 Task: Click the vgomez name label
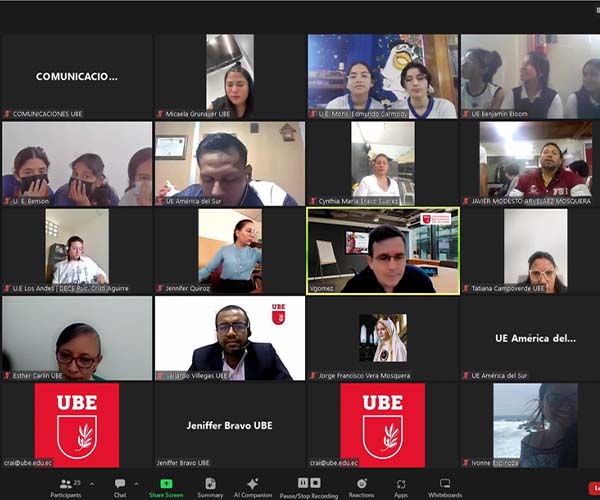tap(321, 288)
